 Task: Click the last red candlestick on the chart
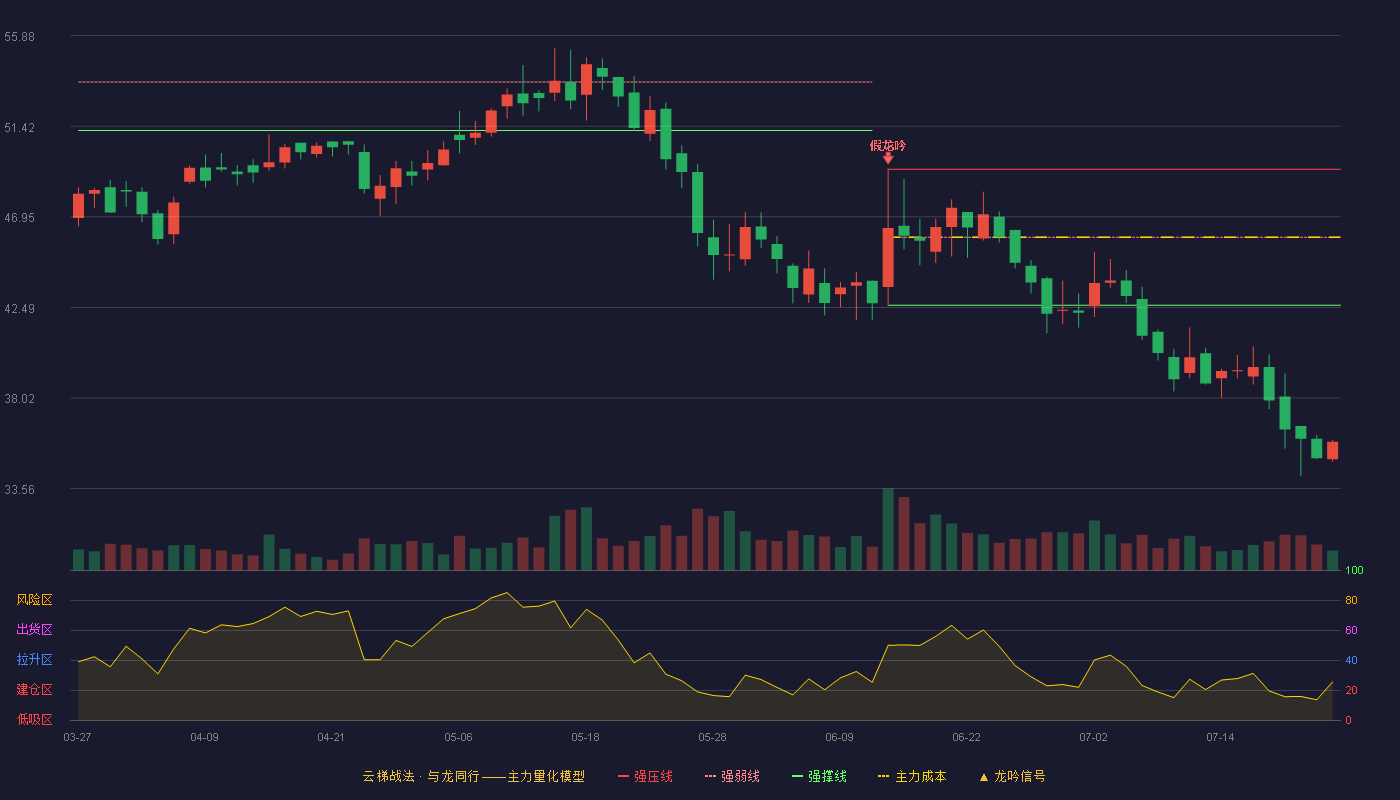coord(1332,450)
